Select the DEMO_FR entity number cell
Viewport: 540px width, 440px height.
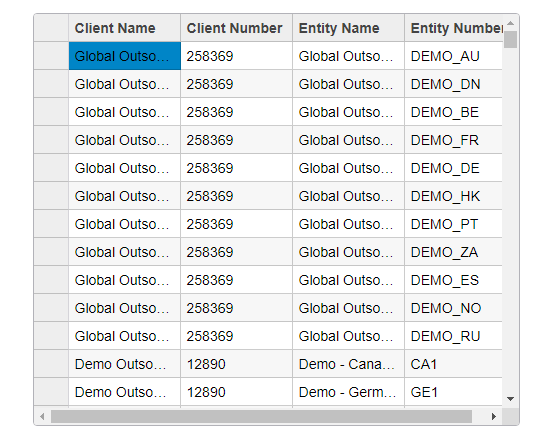(x=454, y=140)
